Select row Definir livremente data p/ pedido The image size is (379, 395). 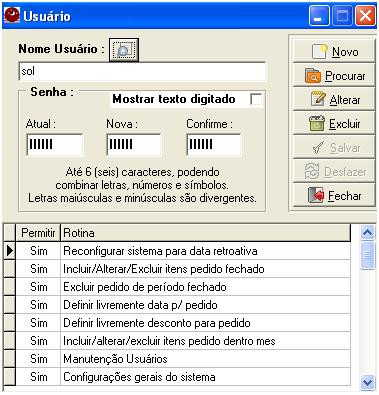177,305
